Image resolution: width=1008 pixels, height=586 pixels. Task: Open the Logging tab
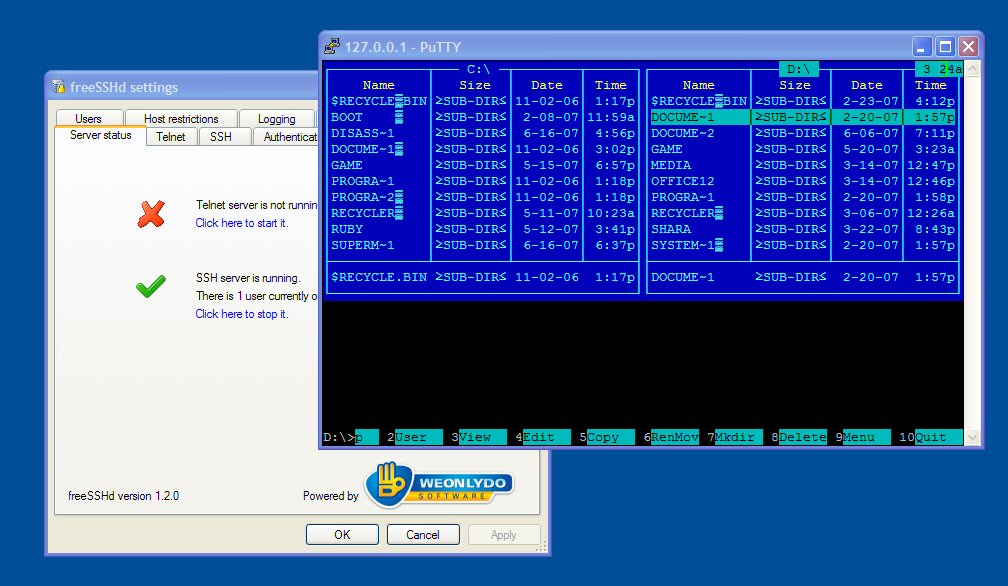tap(276, 118)
